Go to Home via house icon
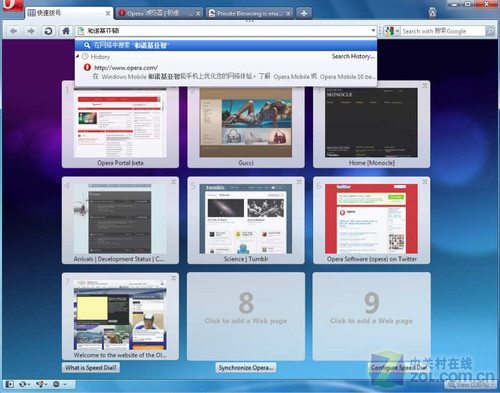Image resolution: width=500 pixels, height=393 pixels. point(66,31)
